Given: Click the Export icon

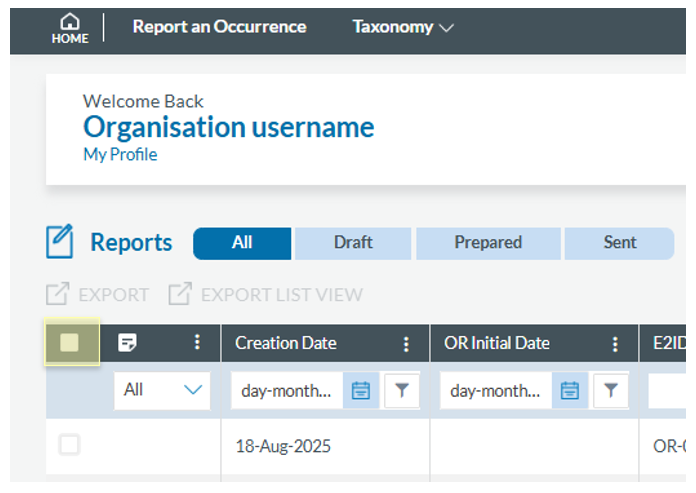Looking at the screenshot, I should [58, 295].
